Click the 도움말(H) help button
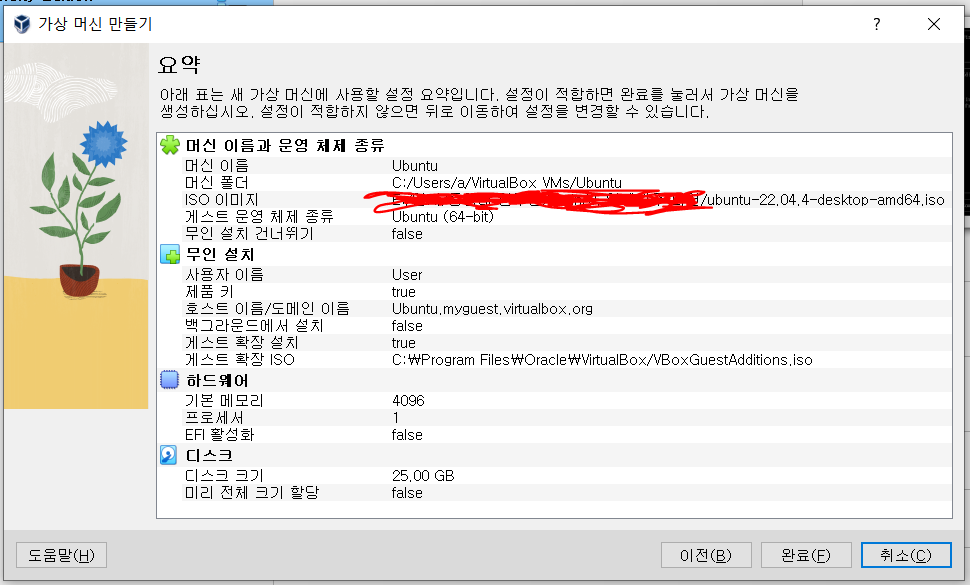The width and height of the screenshot is (970, 585). pos(61,555)
